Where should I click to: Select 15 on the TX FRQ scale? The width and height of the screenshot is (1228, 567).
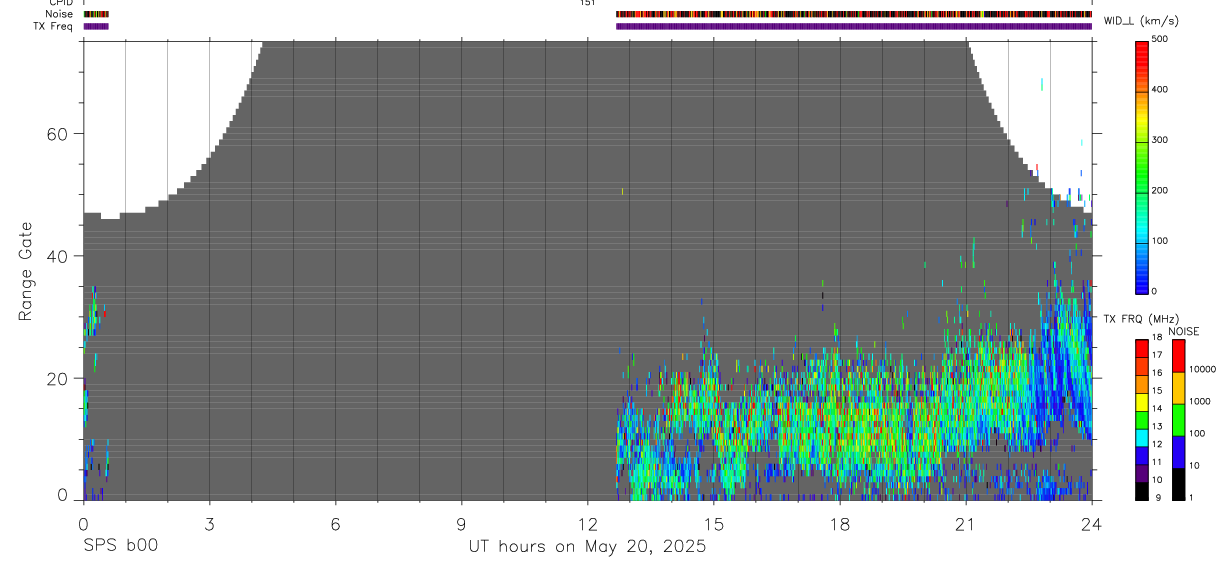(x=1157, y=391)
